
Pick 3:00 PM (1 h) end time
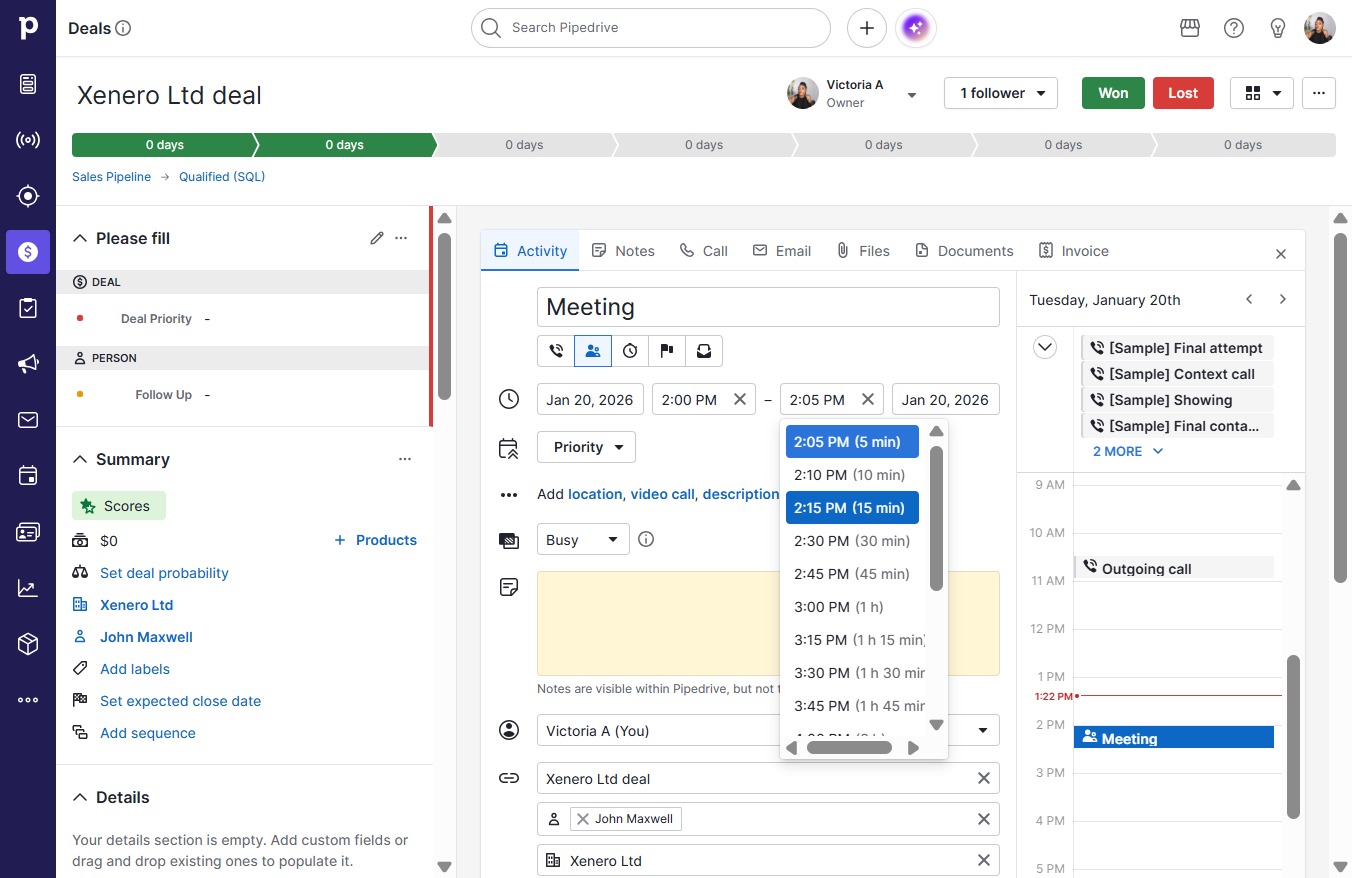(x=852, y=607)
